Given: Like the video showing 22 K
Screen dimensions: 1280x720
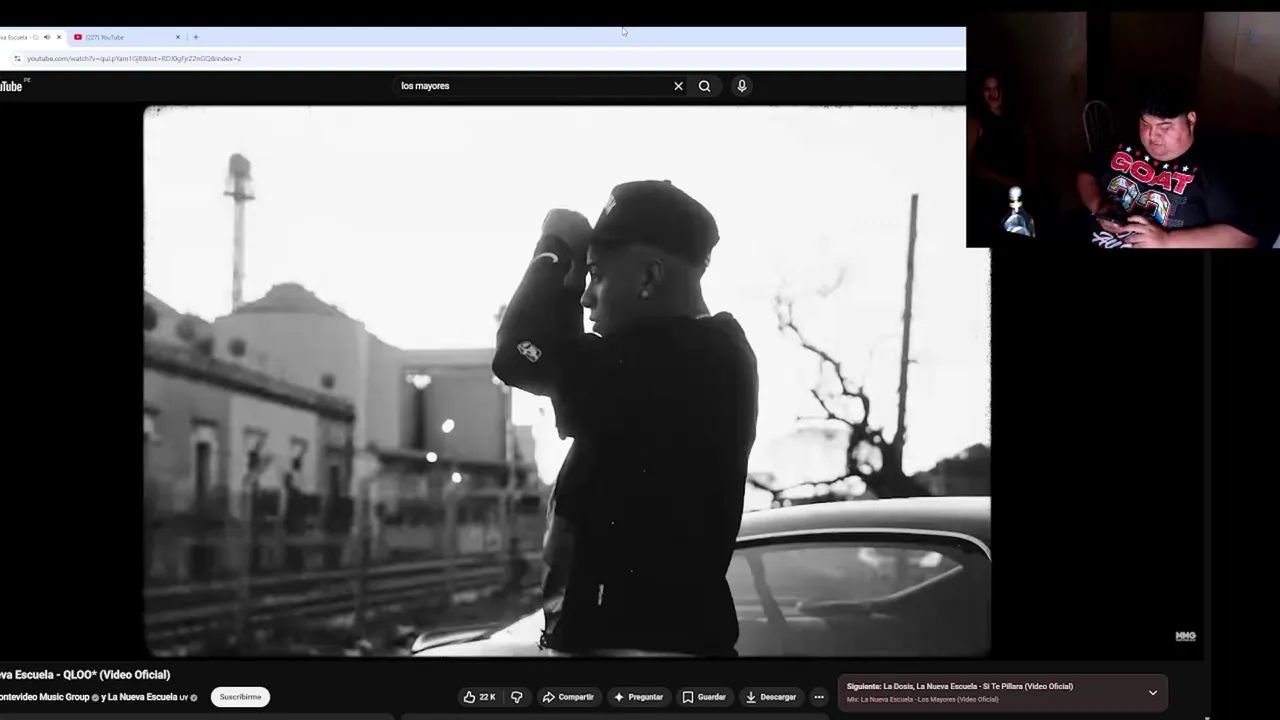Looking at the screenshot, I should click(x=480, y=697).
